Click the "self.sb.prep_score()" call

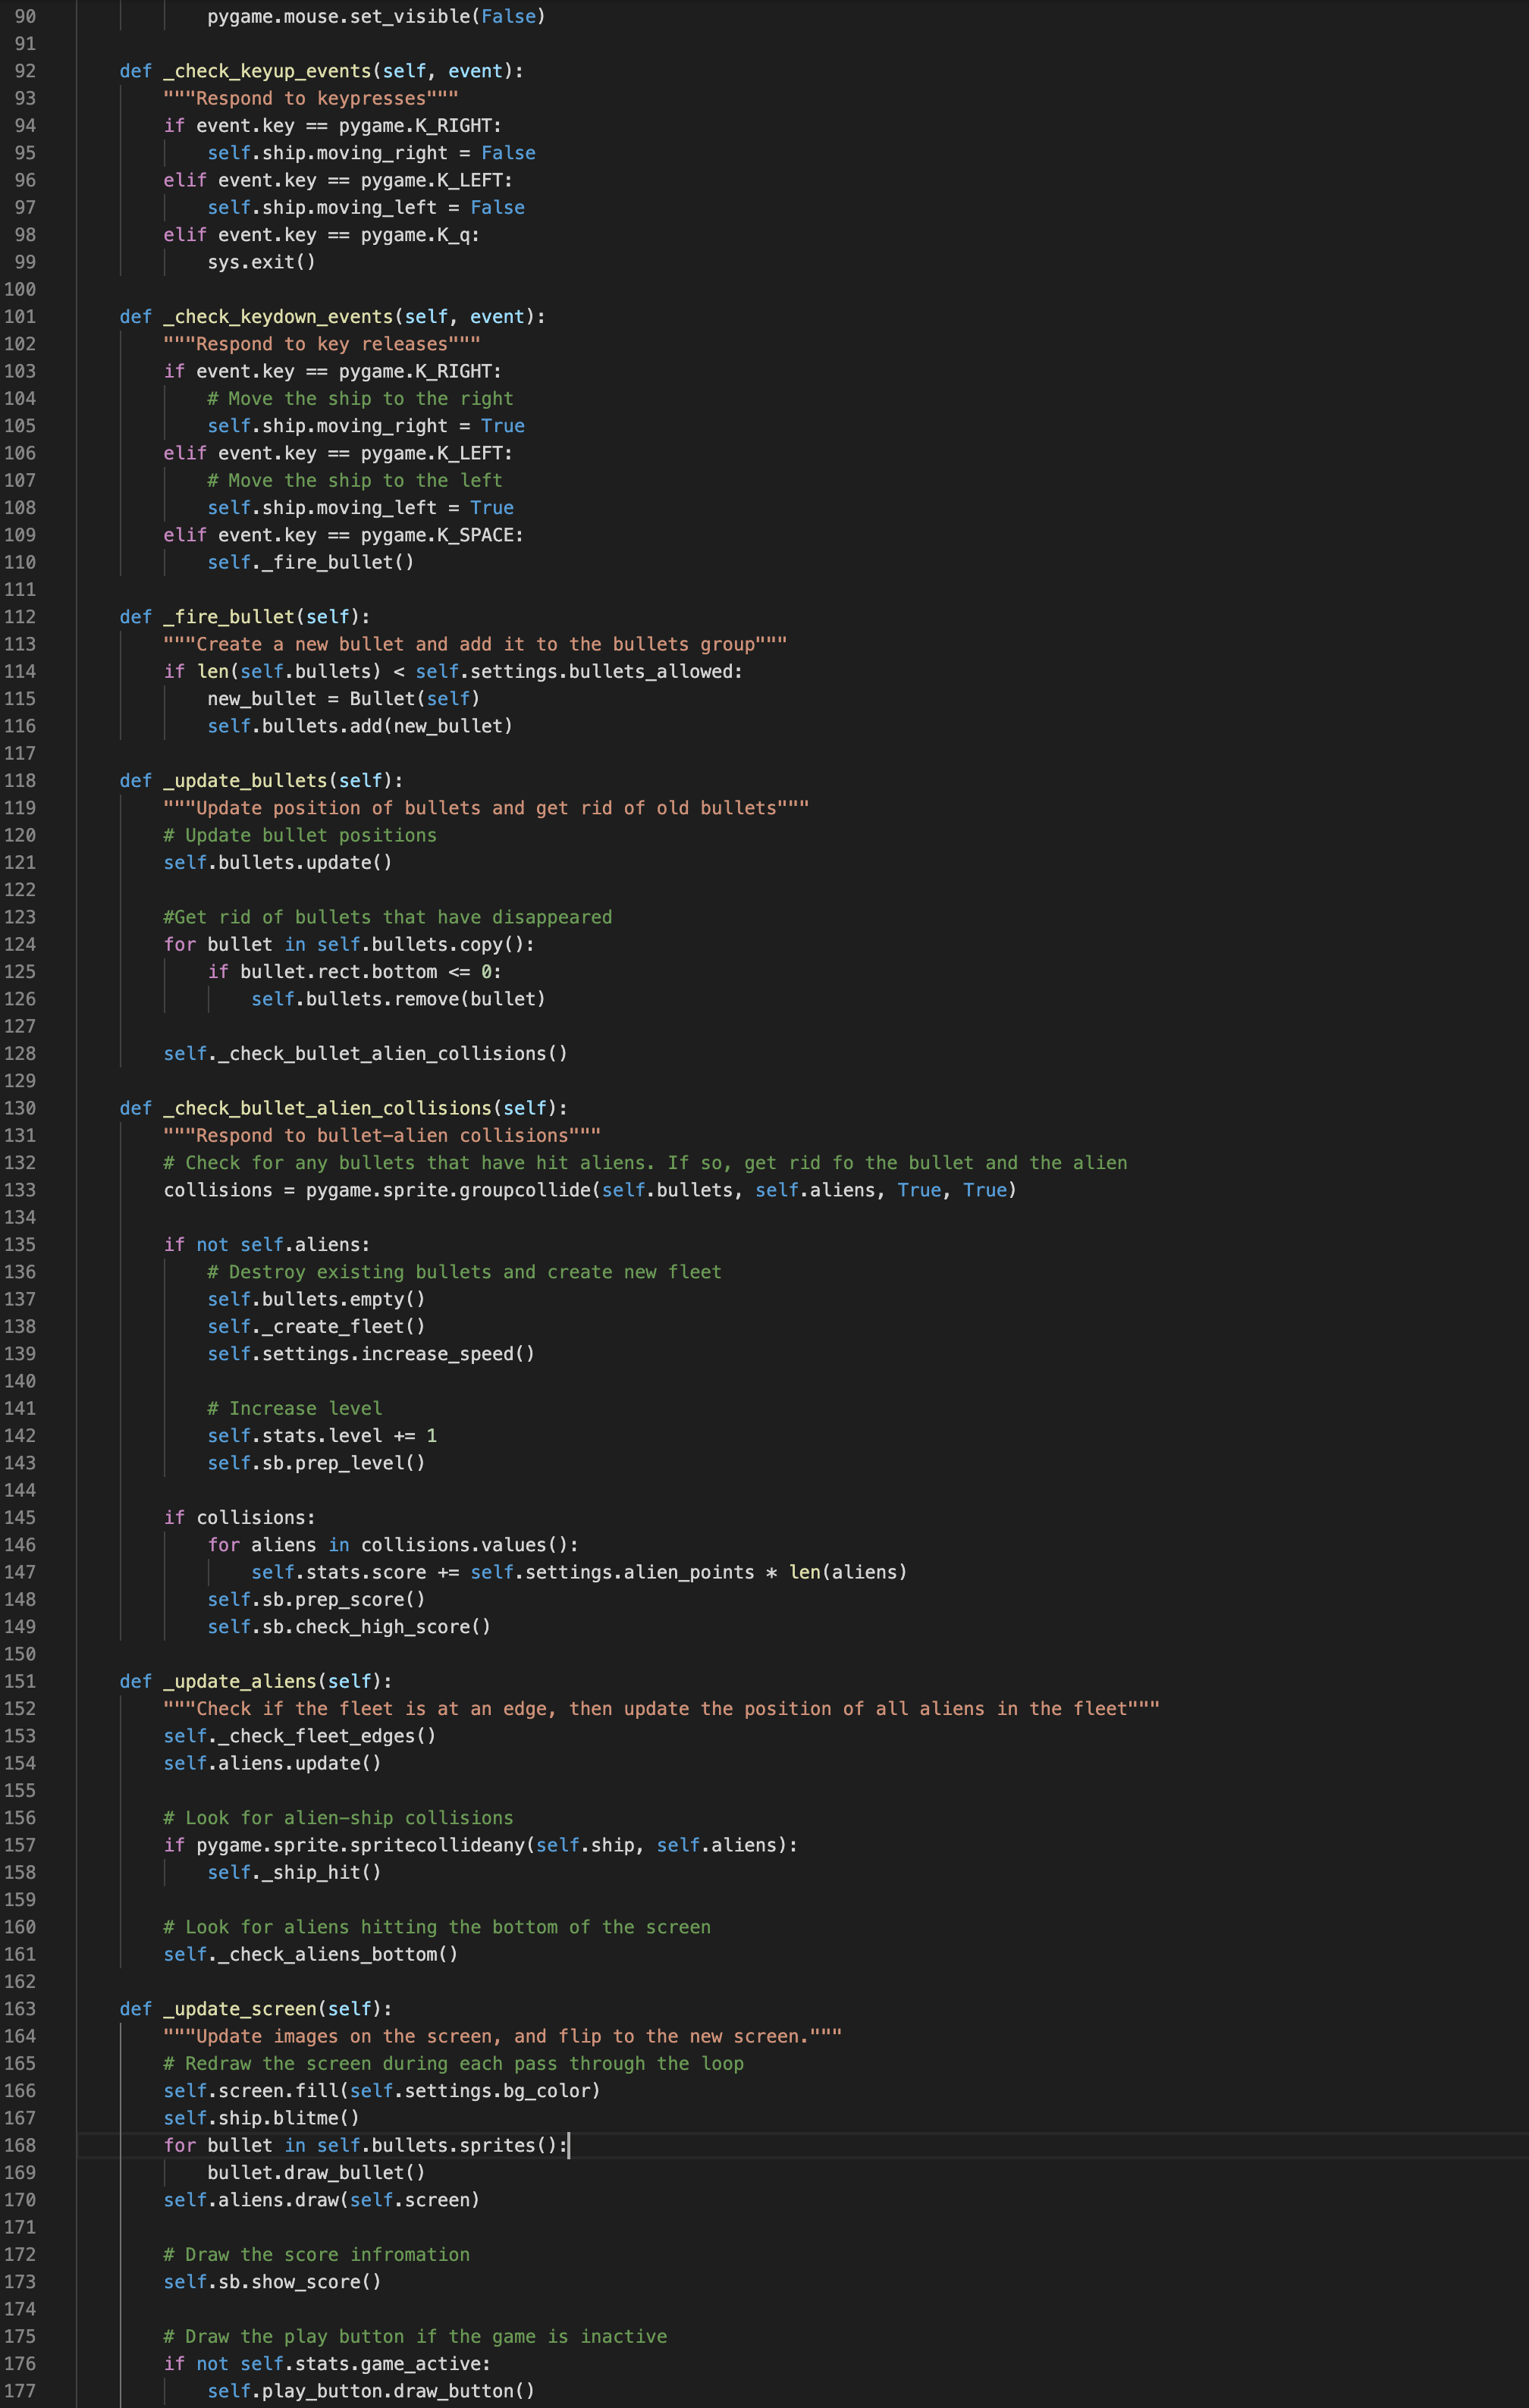[316, 1599]
